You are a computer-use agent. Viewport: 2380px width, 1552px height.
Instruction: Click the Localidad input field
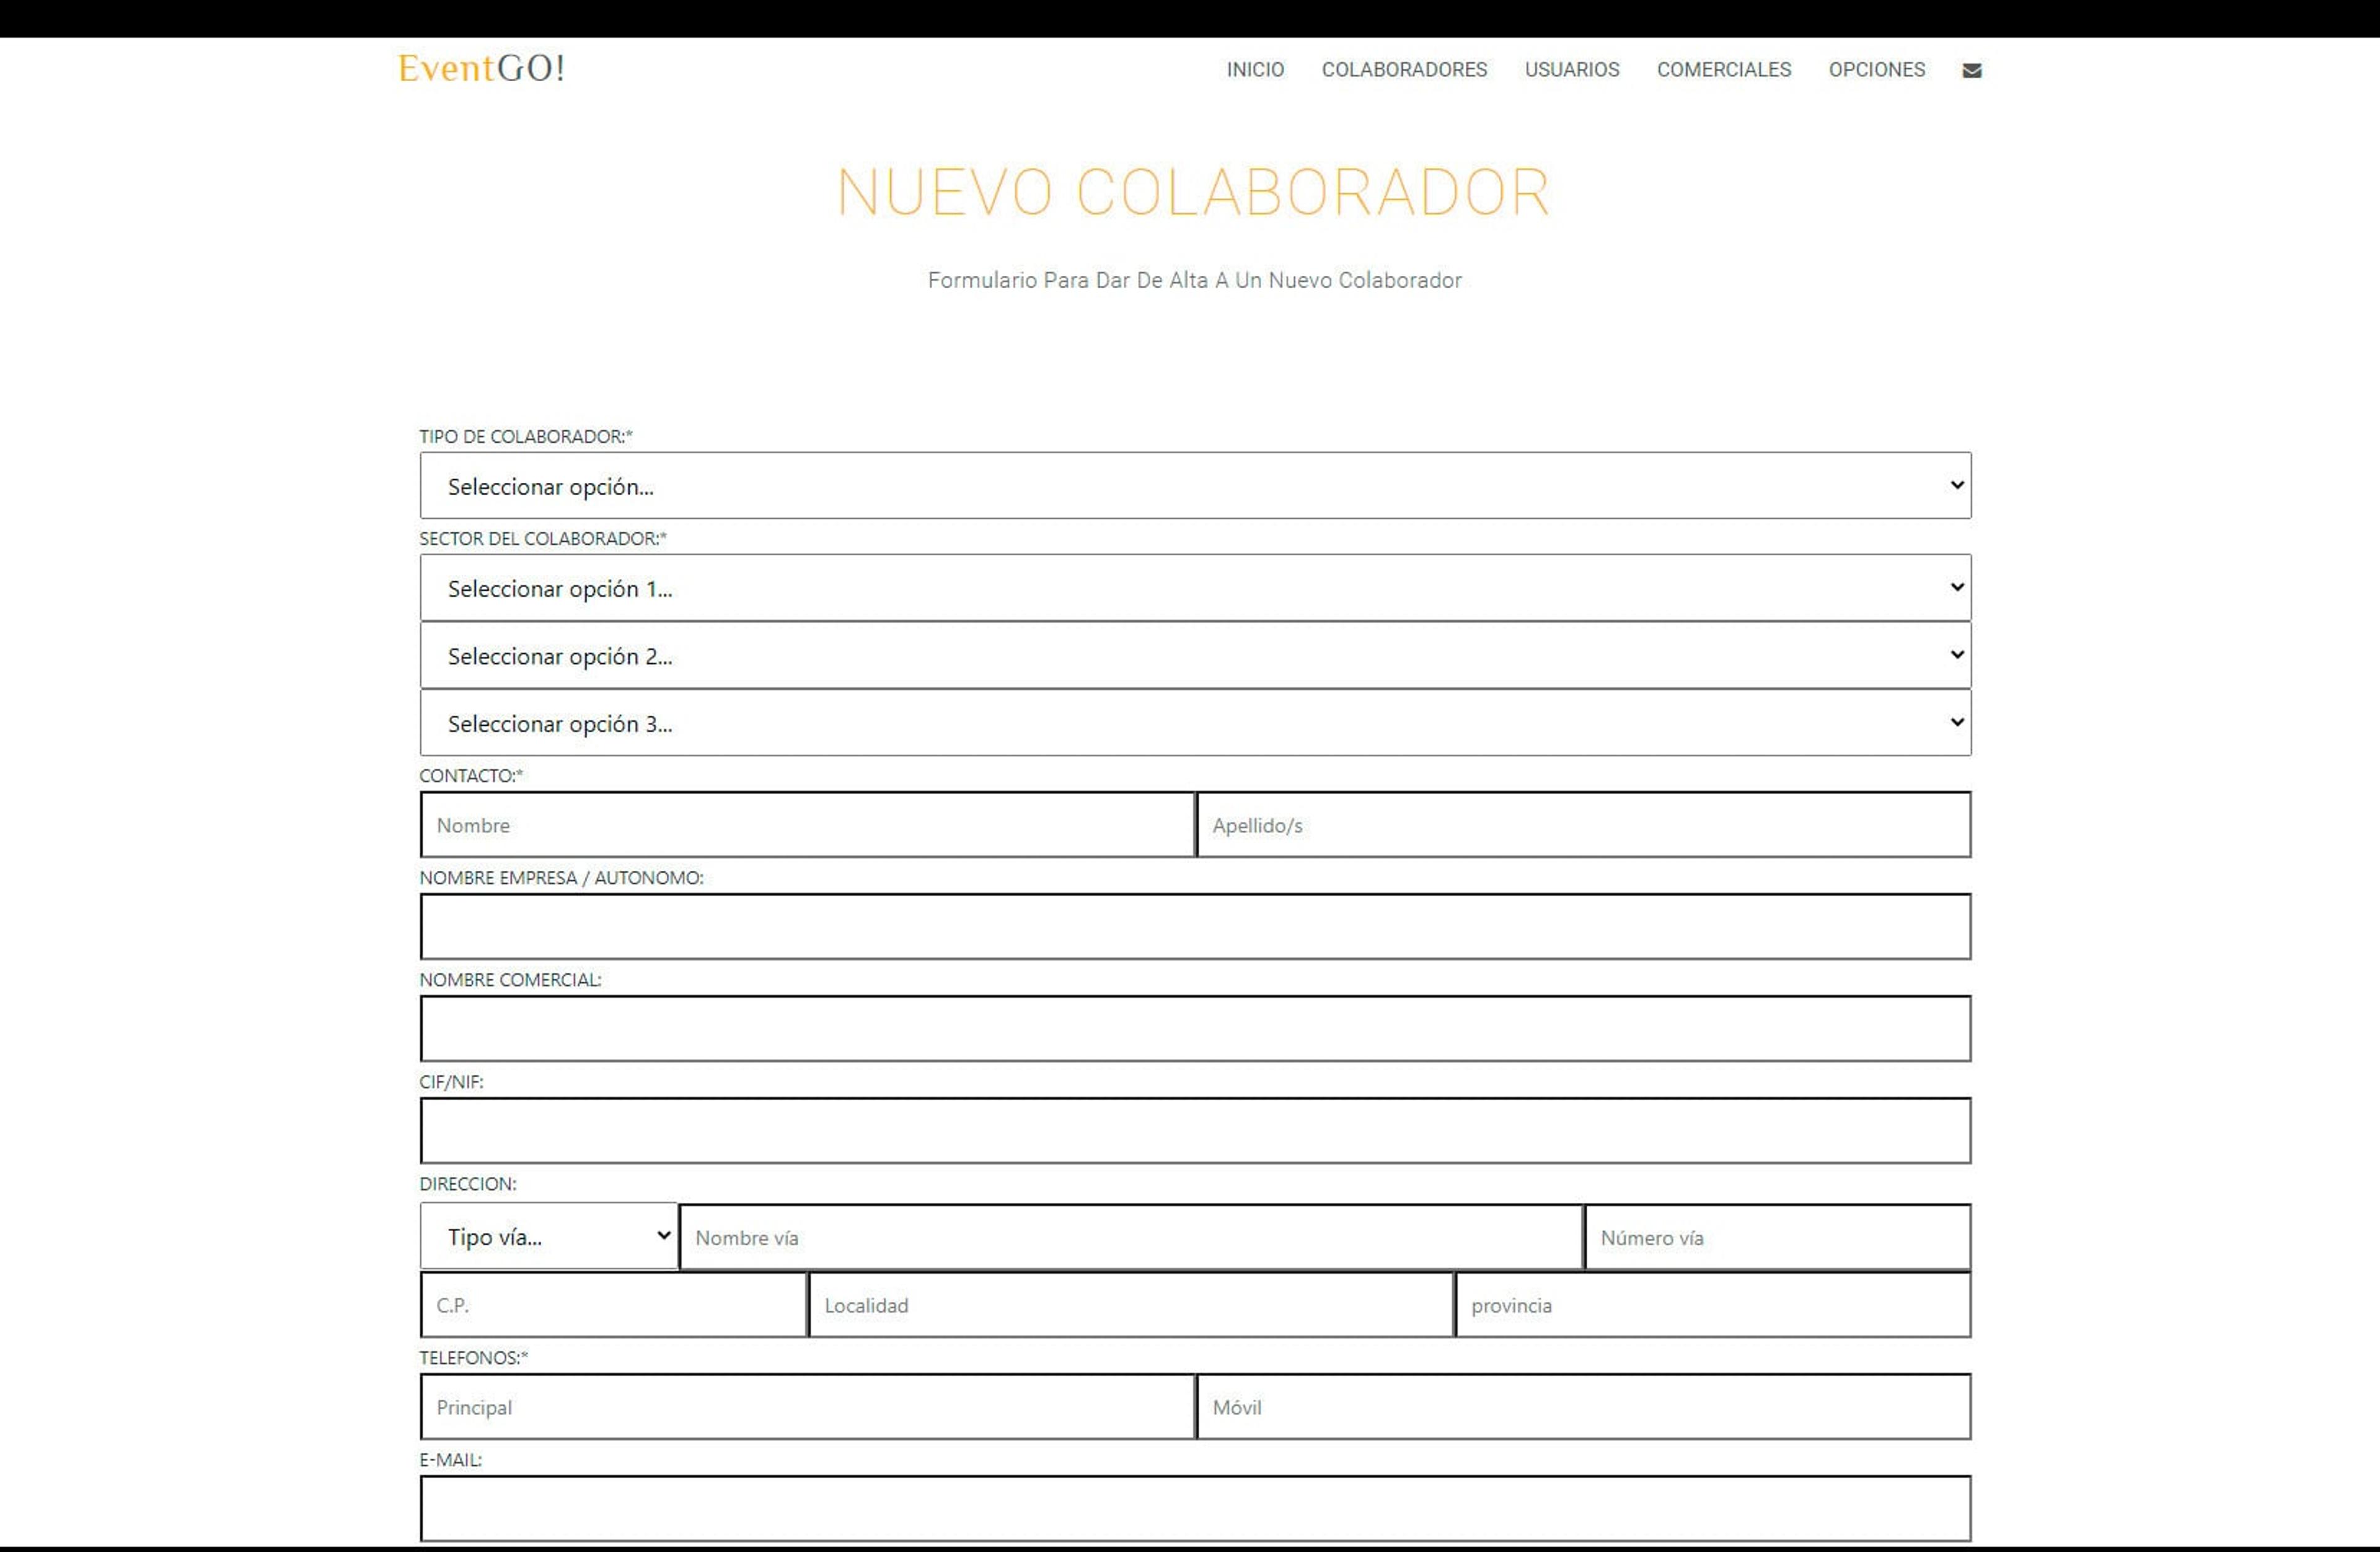tap(1131, 1305)
